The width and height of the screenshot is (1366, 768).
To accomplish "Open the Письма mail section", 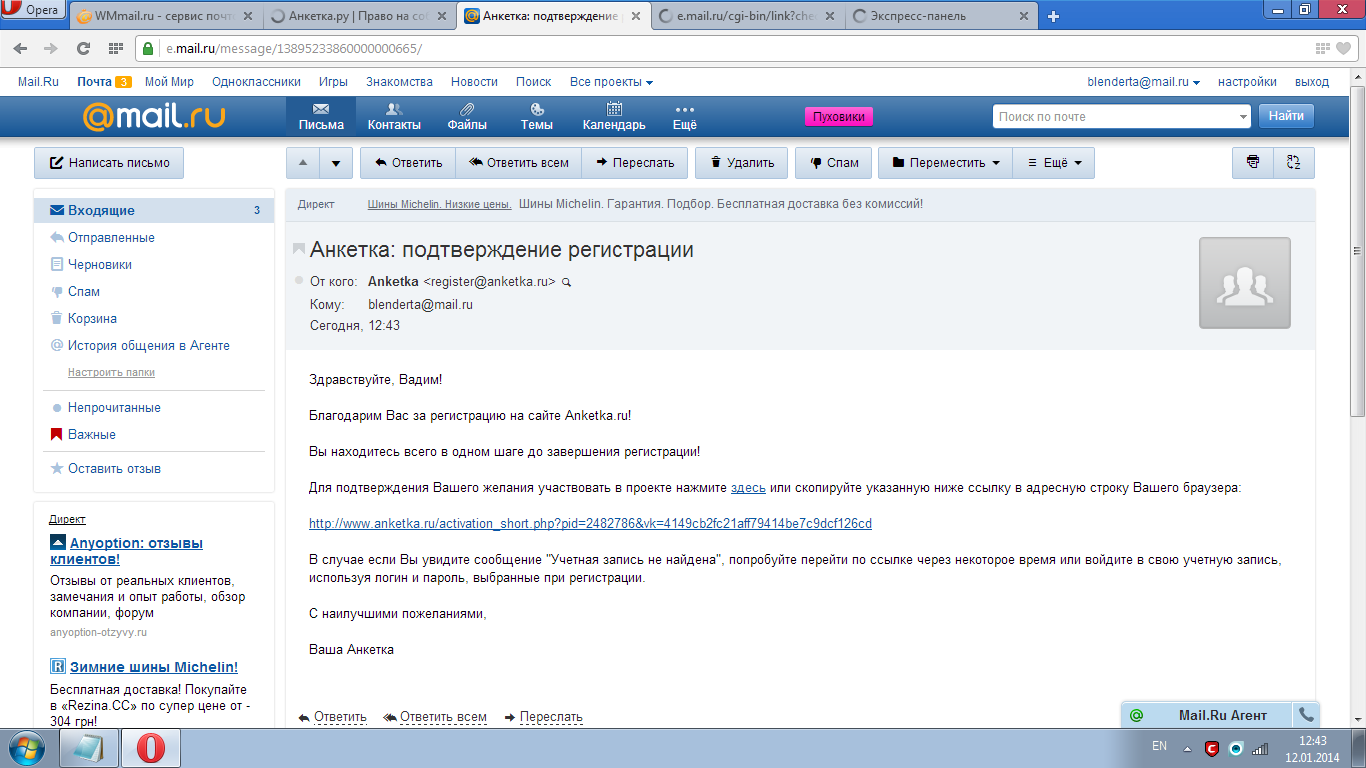I will 321,117.
